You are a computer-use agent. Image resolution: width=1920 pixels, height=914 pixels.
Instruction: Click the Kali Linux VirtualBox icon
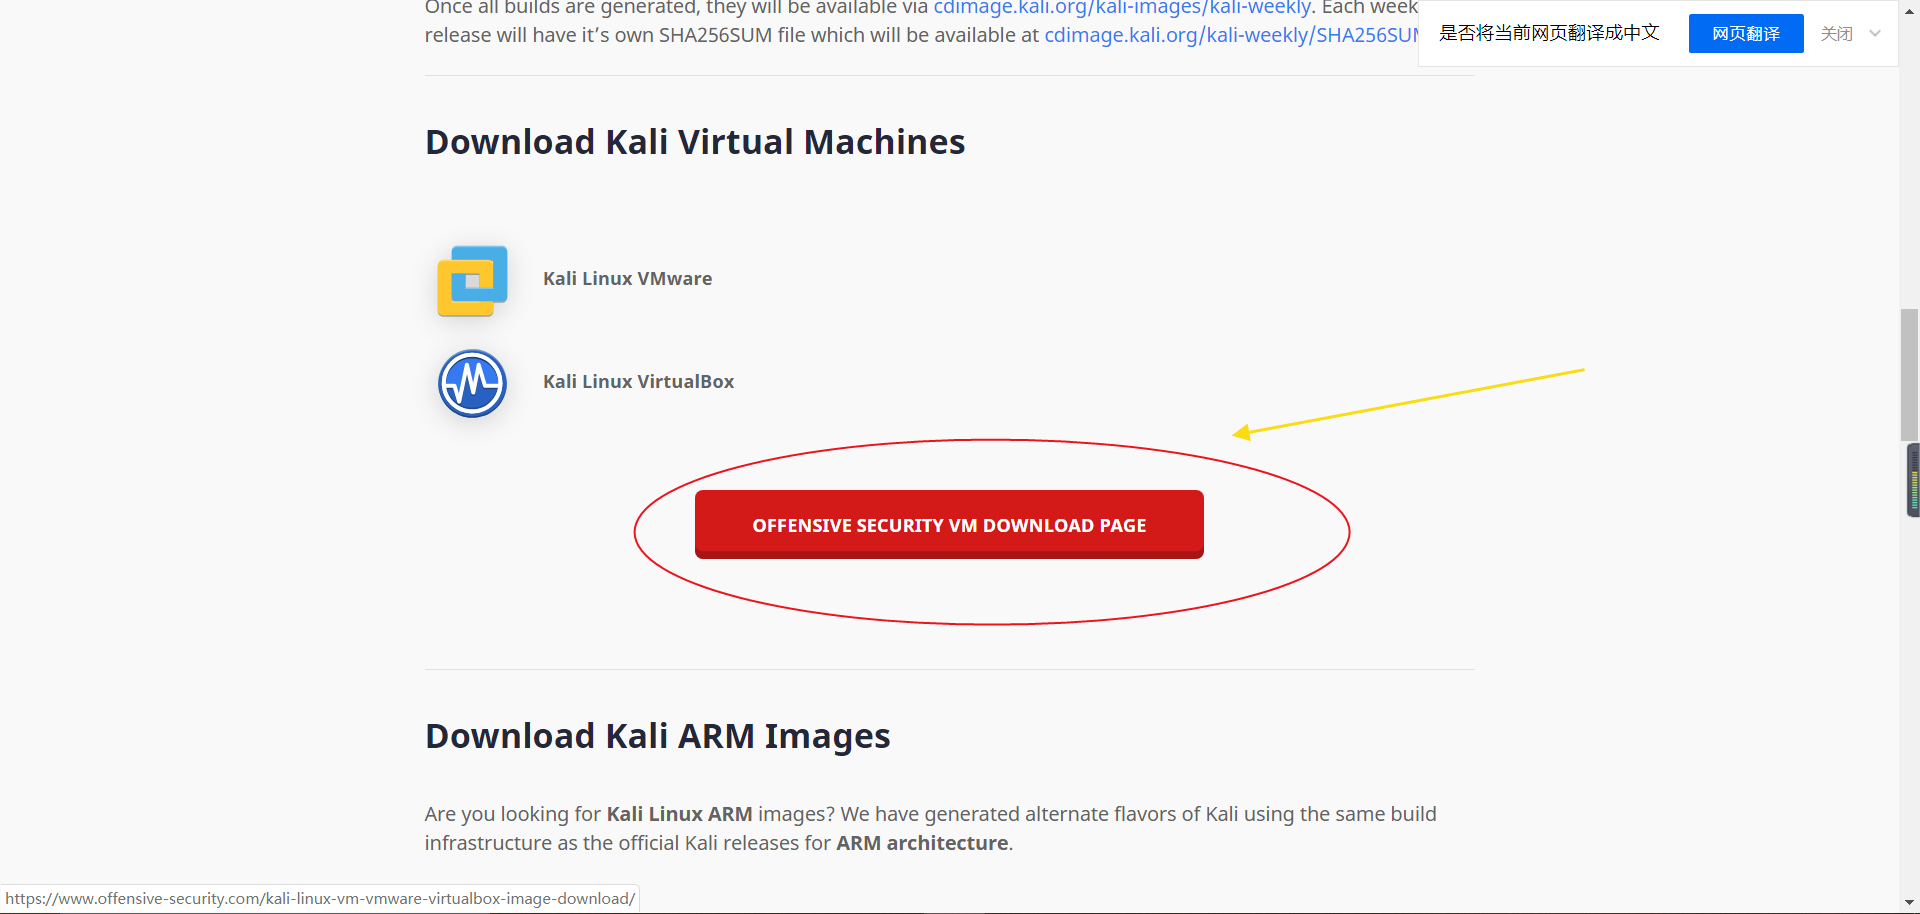(x=472, y=383)
